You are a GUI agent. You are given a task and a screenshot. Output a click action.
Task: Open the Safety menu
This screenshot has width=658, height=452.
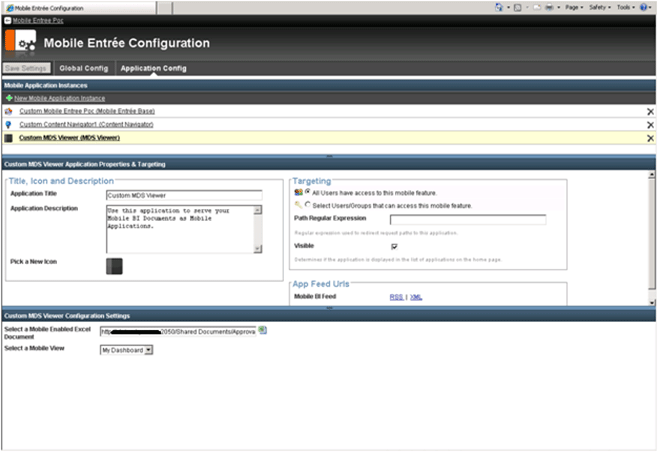pos(600,8)
